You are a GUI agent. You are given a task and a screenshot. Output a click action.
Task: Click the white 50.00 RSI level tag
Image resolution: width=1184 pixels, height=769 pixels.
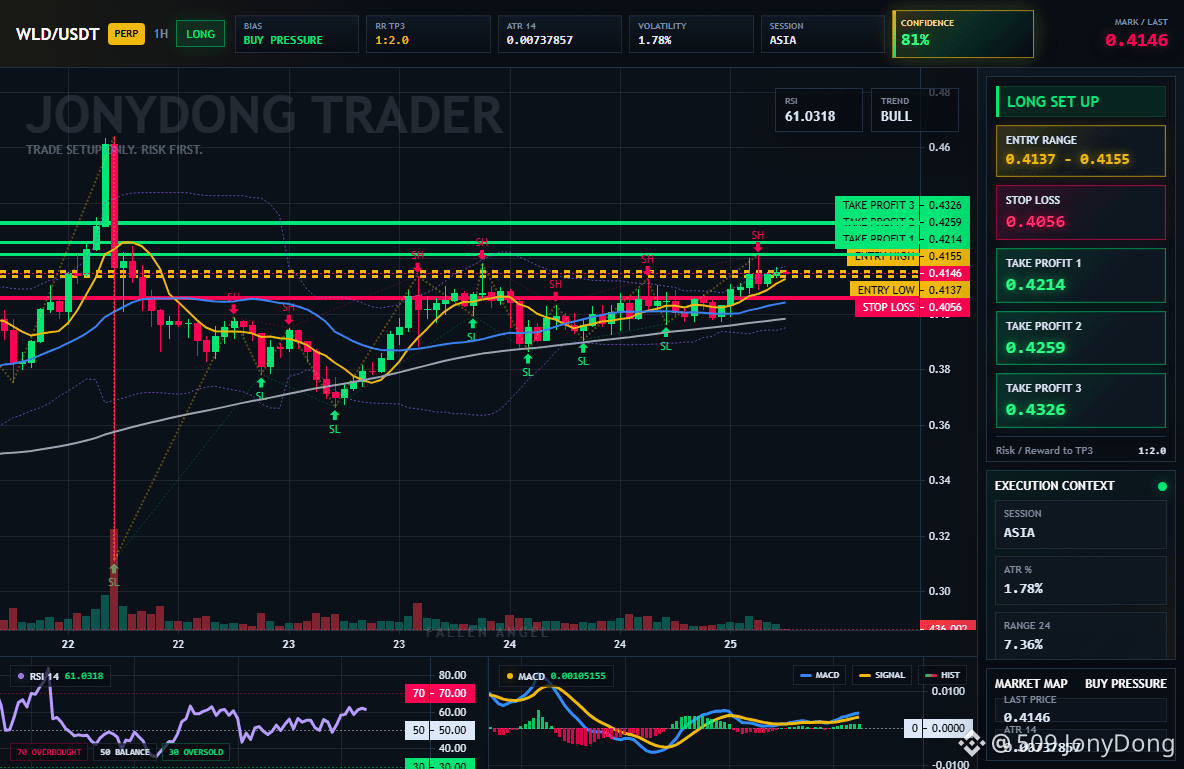(440, 730)
